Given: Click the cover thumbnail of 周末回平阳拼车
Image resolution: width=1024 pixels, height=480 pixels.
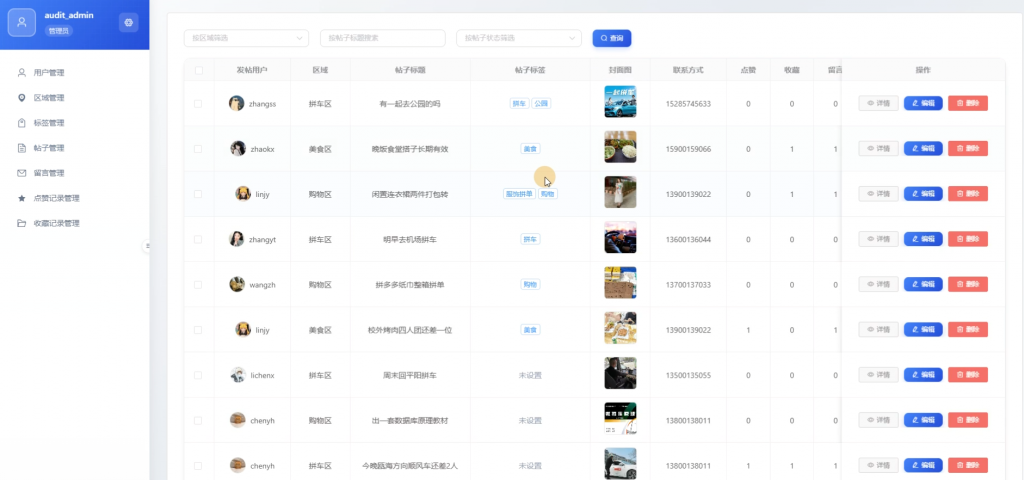Looking at the screenshot, I should point(620,373).
